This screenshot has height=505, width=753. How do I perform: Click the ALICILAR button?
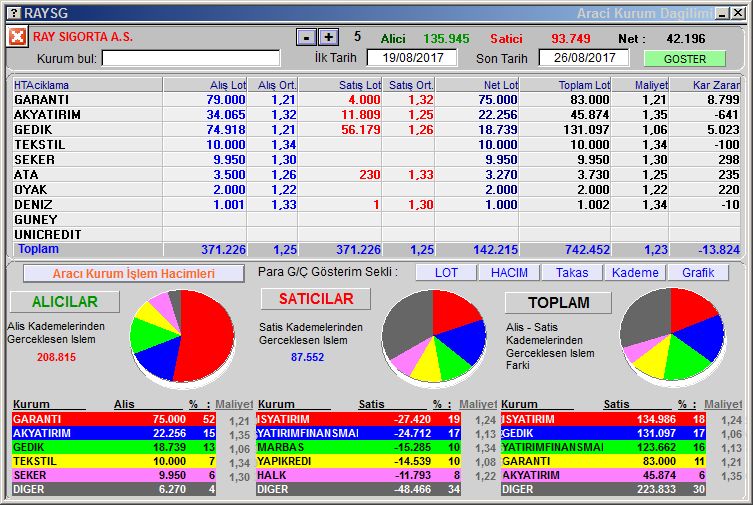[65, 301]
